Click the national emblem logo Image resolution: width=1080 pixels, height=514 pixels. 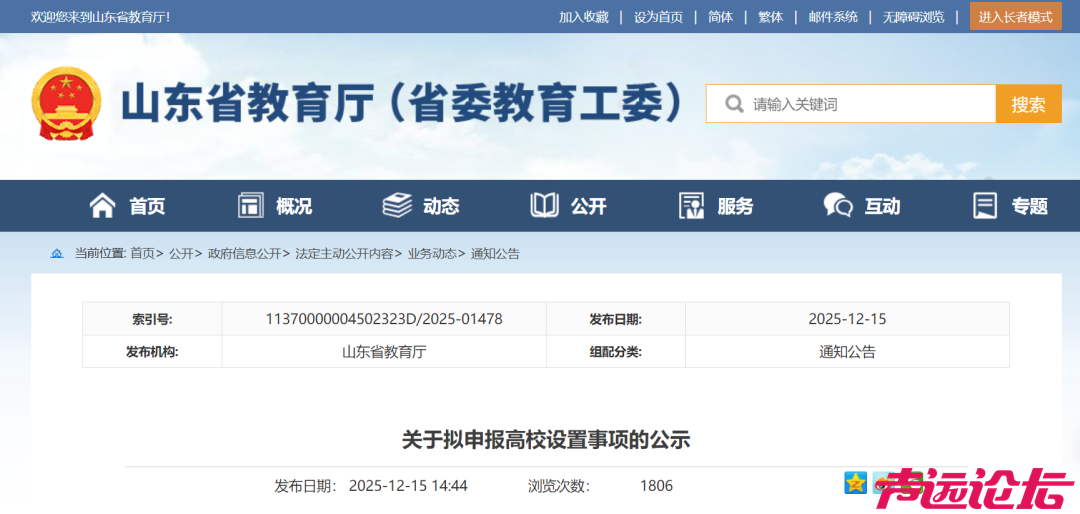[66, 103]
